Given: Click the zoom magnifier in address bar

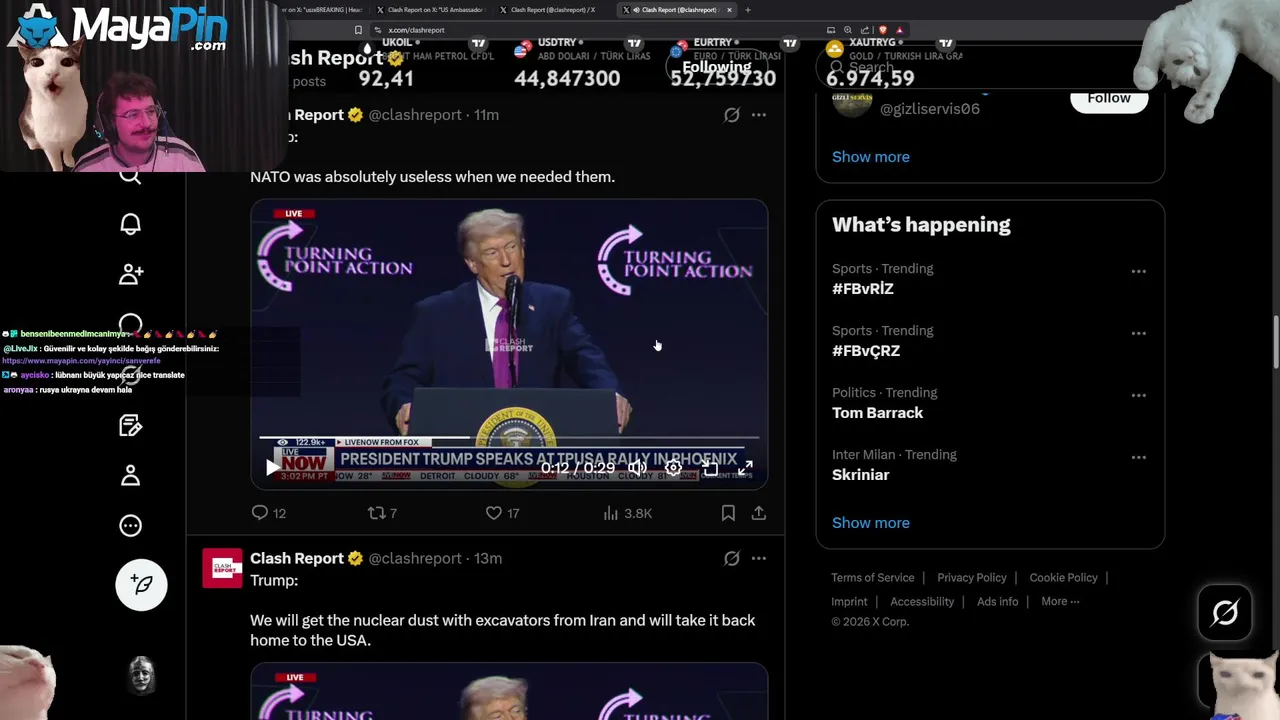Looking at the screenshot, I should coord(848,30).
